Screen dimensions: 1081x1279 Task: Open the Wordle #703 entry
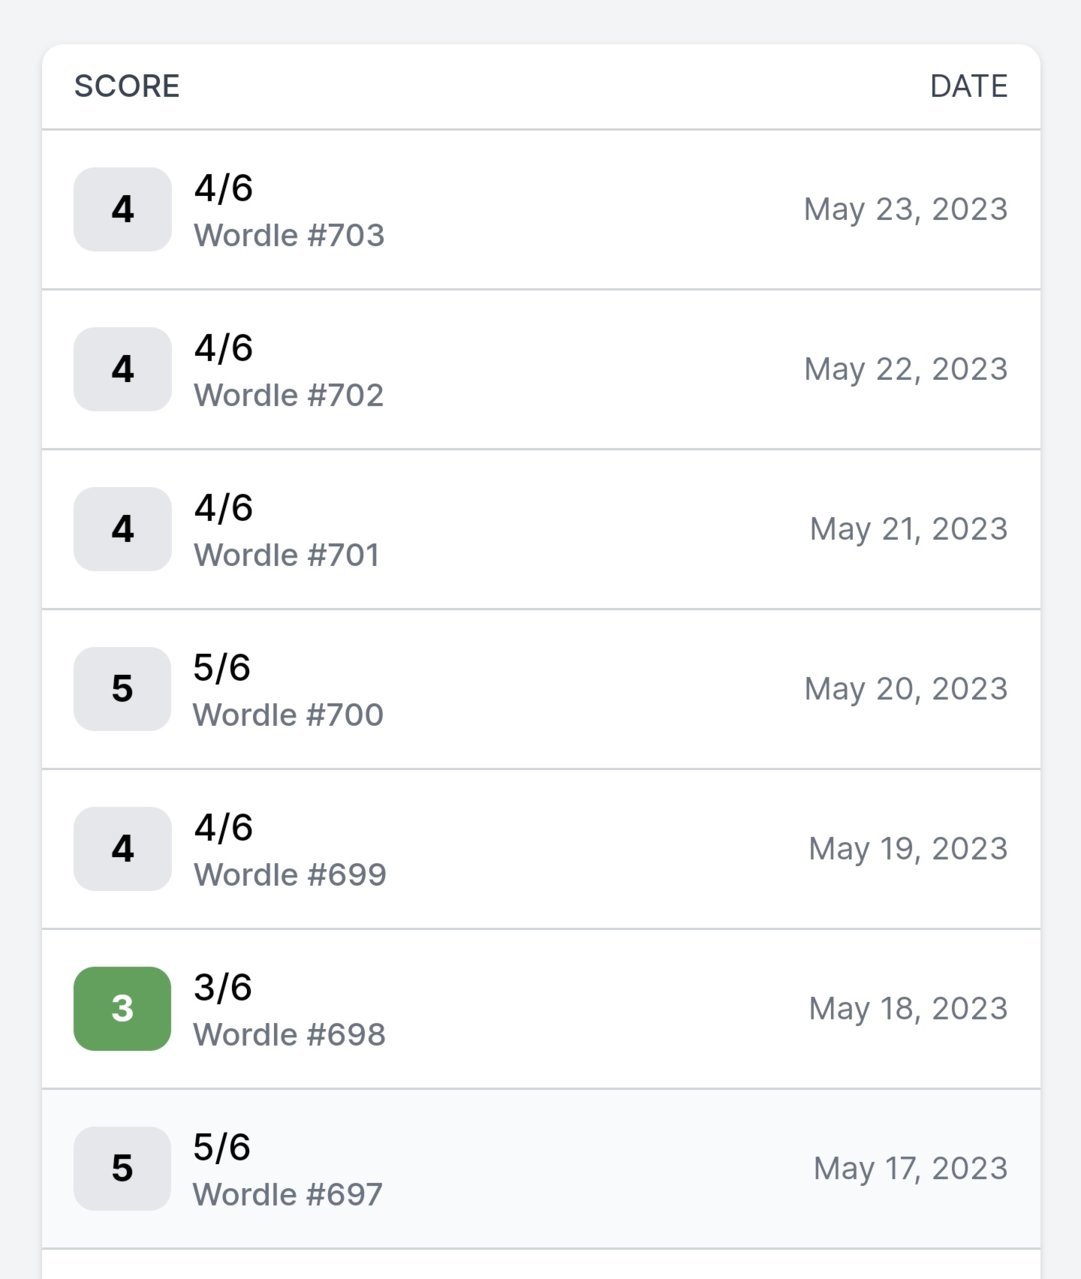coord(289,235)
